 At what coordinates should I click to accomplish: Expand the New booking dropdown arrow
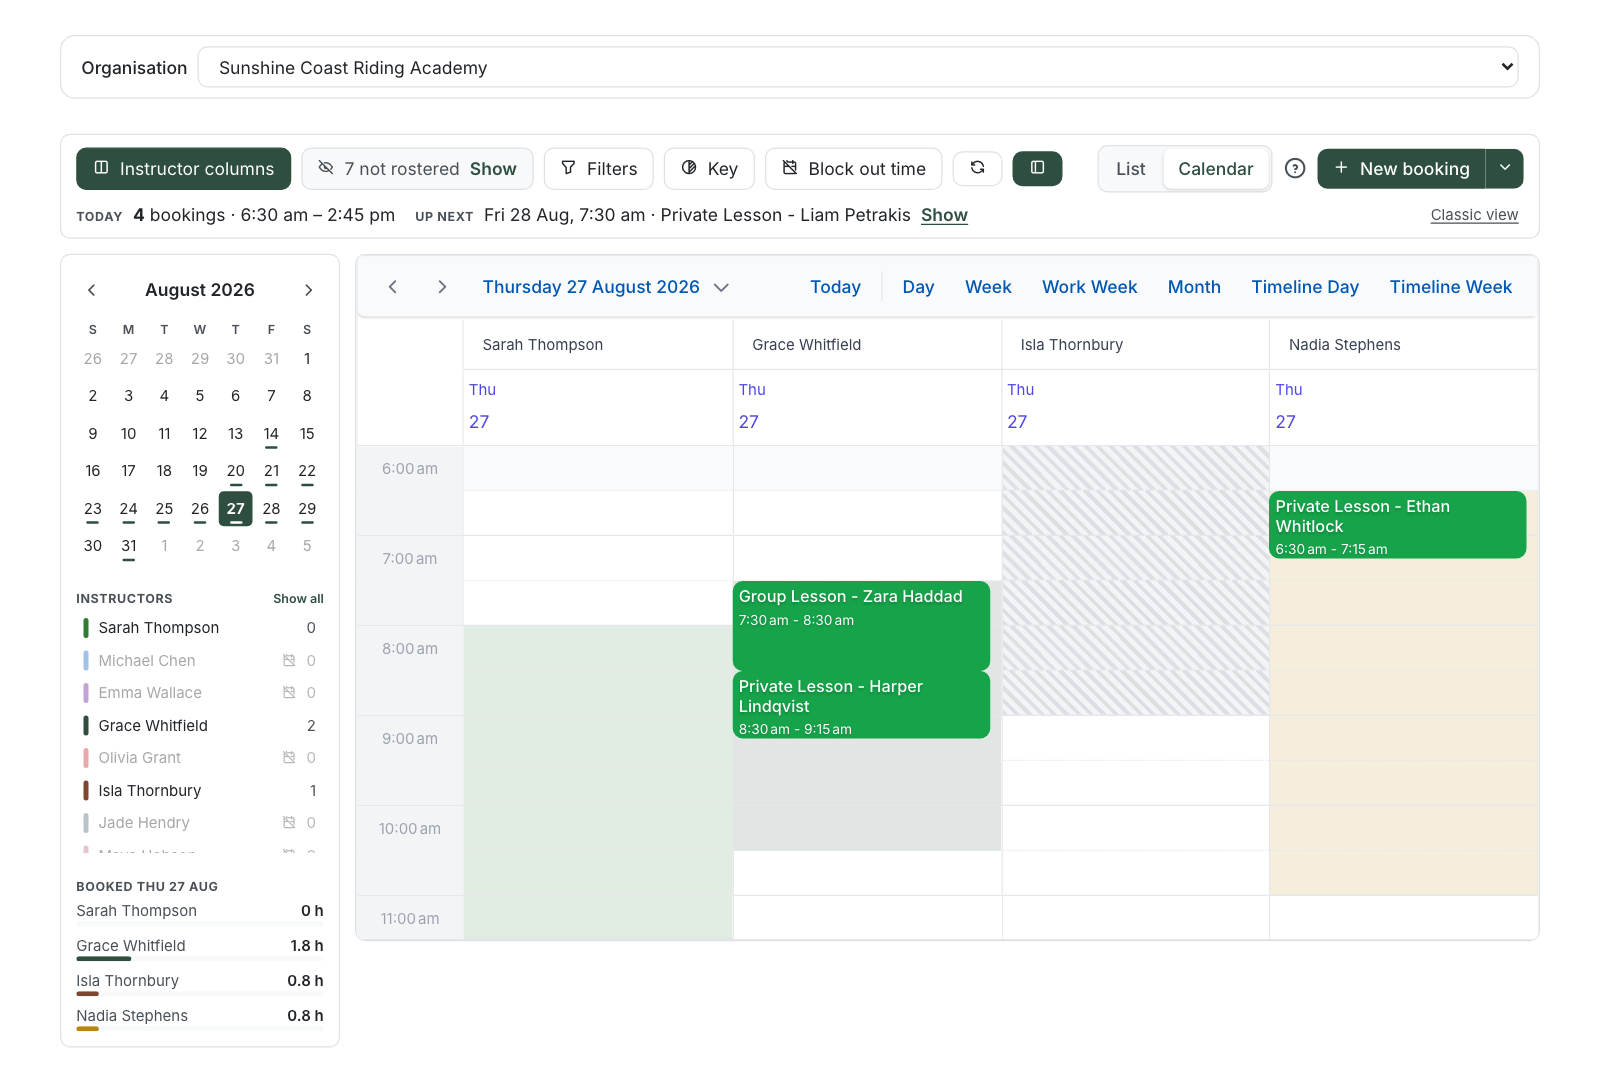pos(1505,169)
